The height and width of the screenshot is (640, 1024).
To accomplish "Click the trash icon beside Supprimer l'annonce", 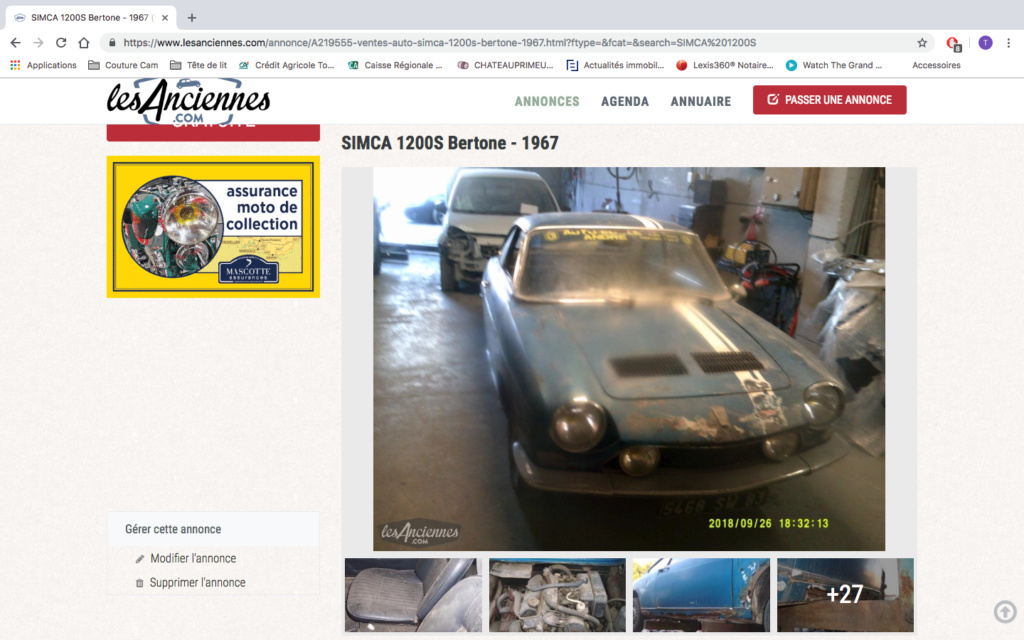I will click(x=139, y=583).
